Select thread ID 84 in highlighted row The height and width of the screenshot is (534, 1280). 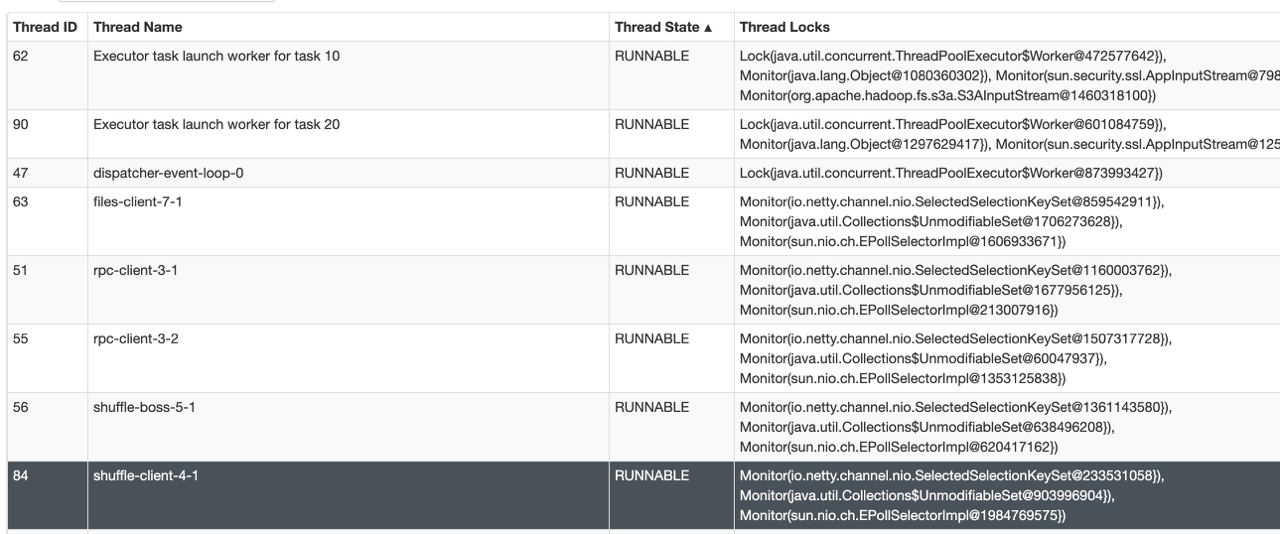(21, 475)
